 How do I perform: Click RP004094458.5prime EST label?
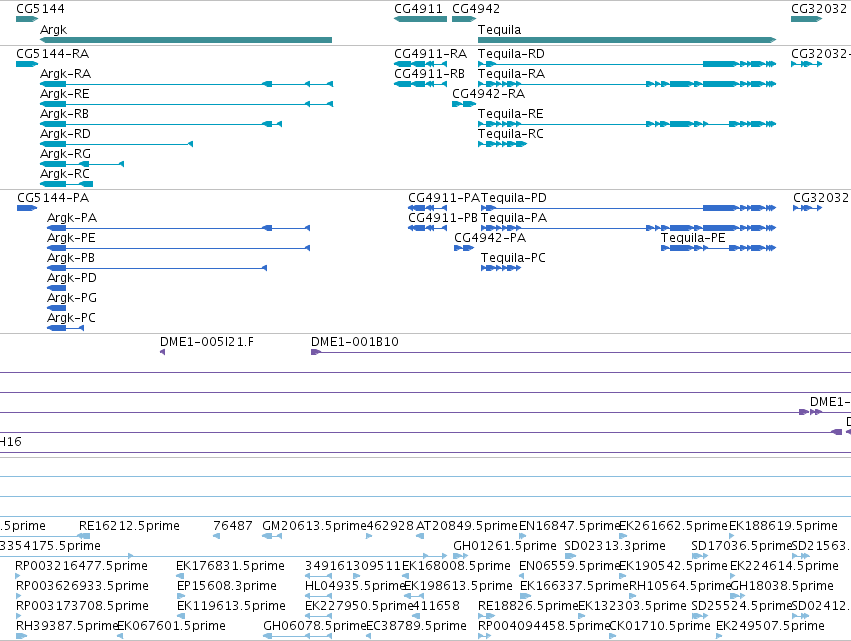point(544,626)
